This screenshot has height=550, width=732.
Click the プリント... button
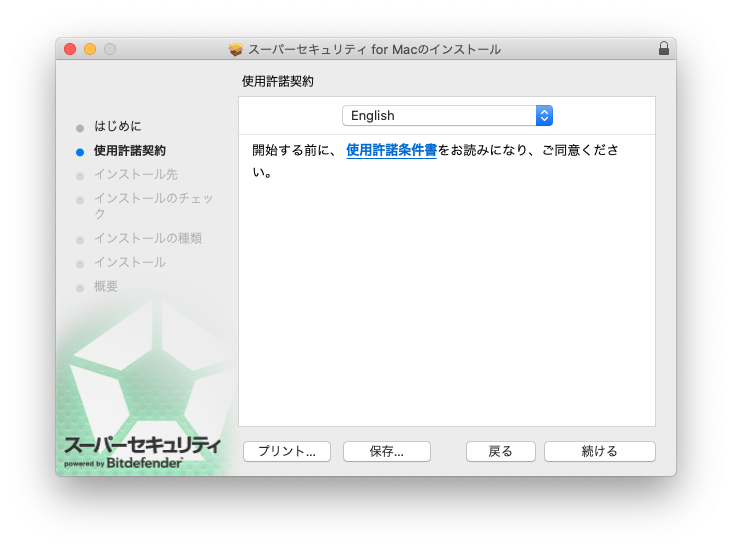[287, 451]
